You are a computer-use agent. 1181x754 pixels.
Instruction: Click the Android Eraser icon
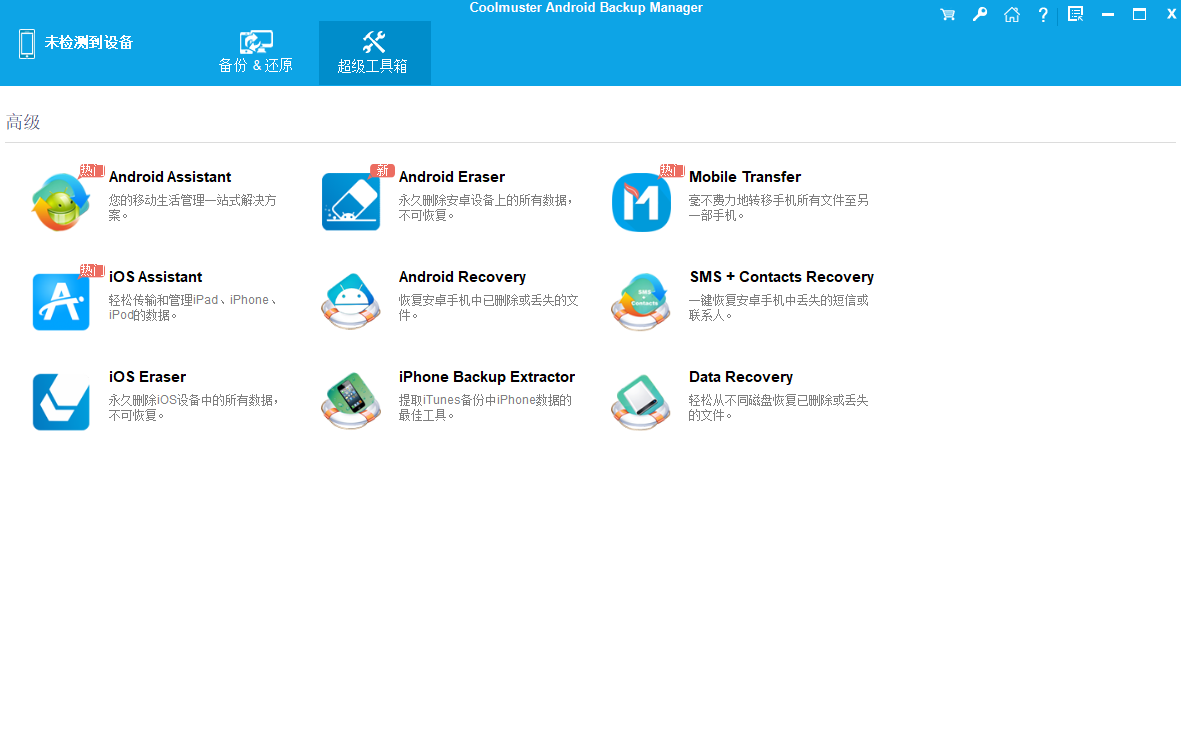[x=351, y=202]
